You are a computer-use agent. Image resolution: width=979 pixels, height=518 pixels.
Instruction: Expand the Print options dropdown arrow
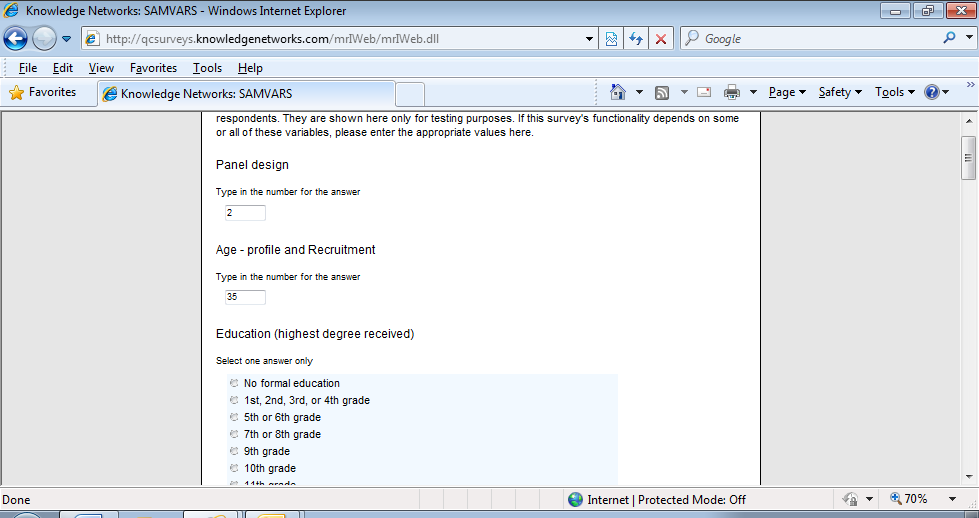pos(753,92)
